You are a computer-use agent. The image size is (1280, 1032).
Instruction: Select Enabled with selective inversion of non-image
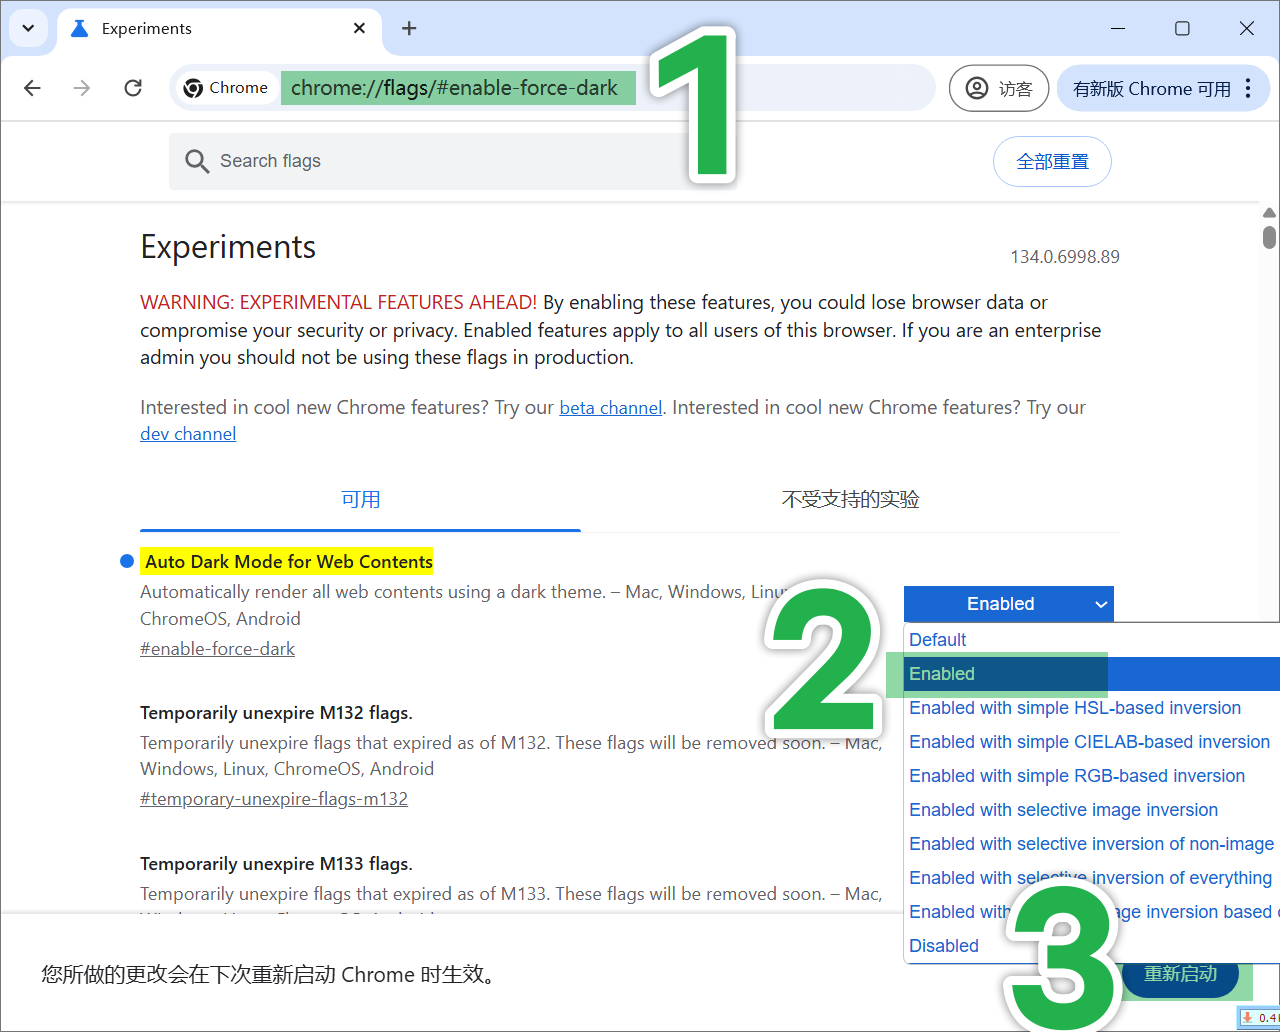pos(1092,844)
